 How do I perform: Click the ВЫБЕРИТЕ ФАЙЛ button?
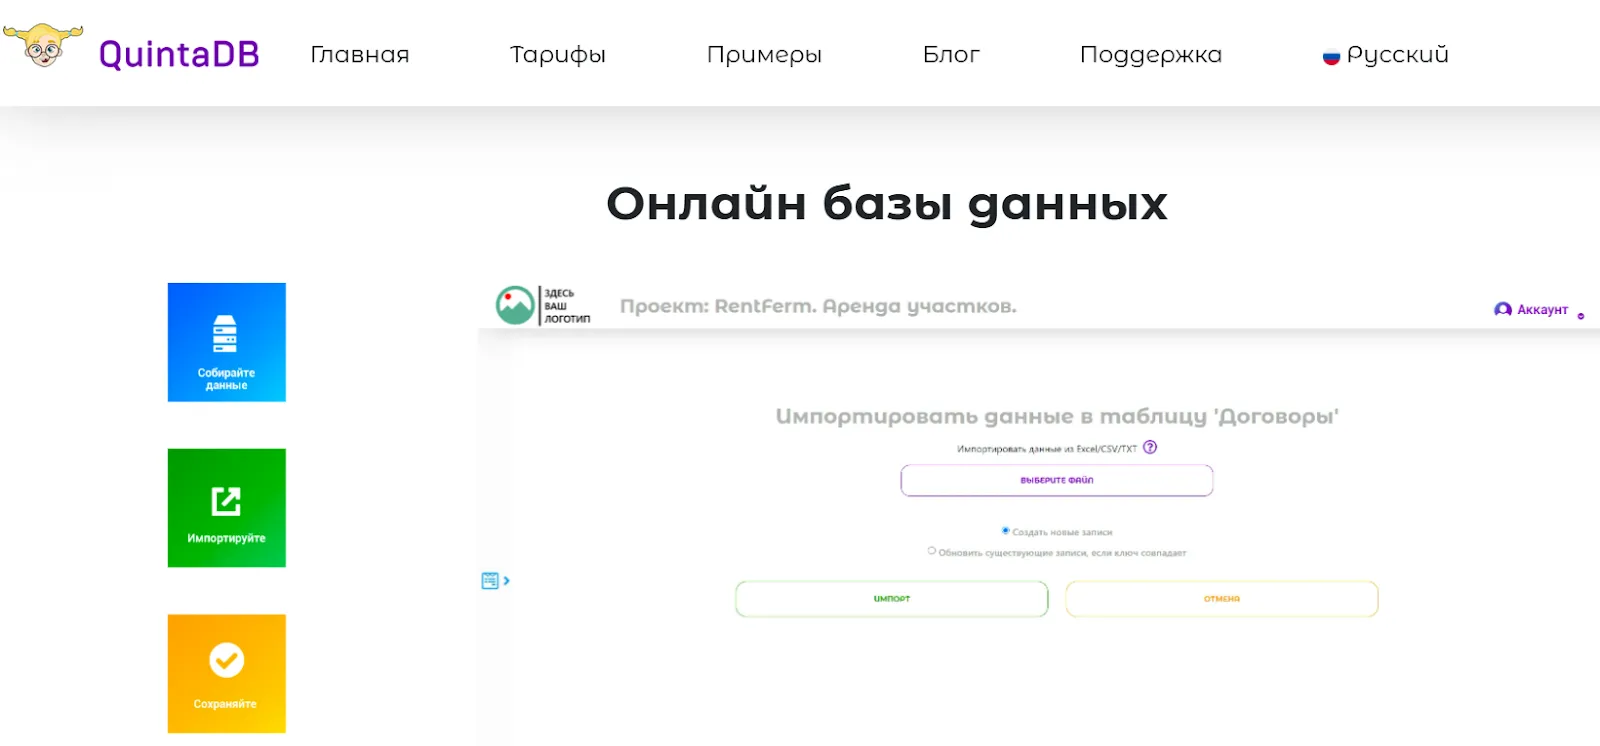coord(1057,480)
